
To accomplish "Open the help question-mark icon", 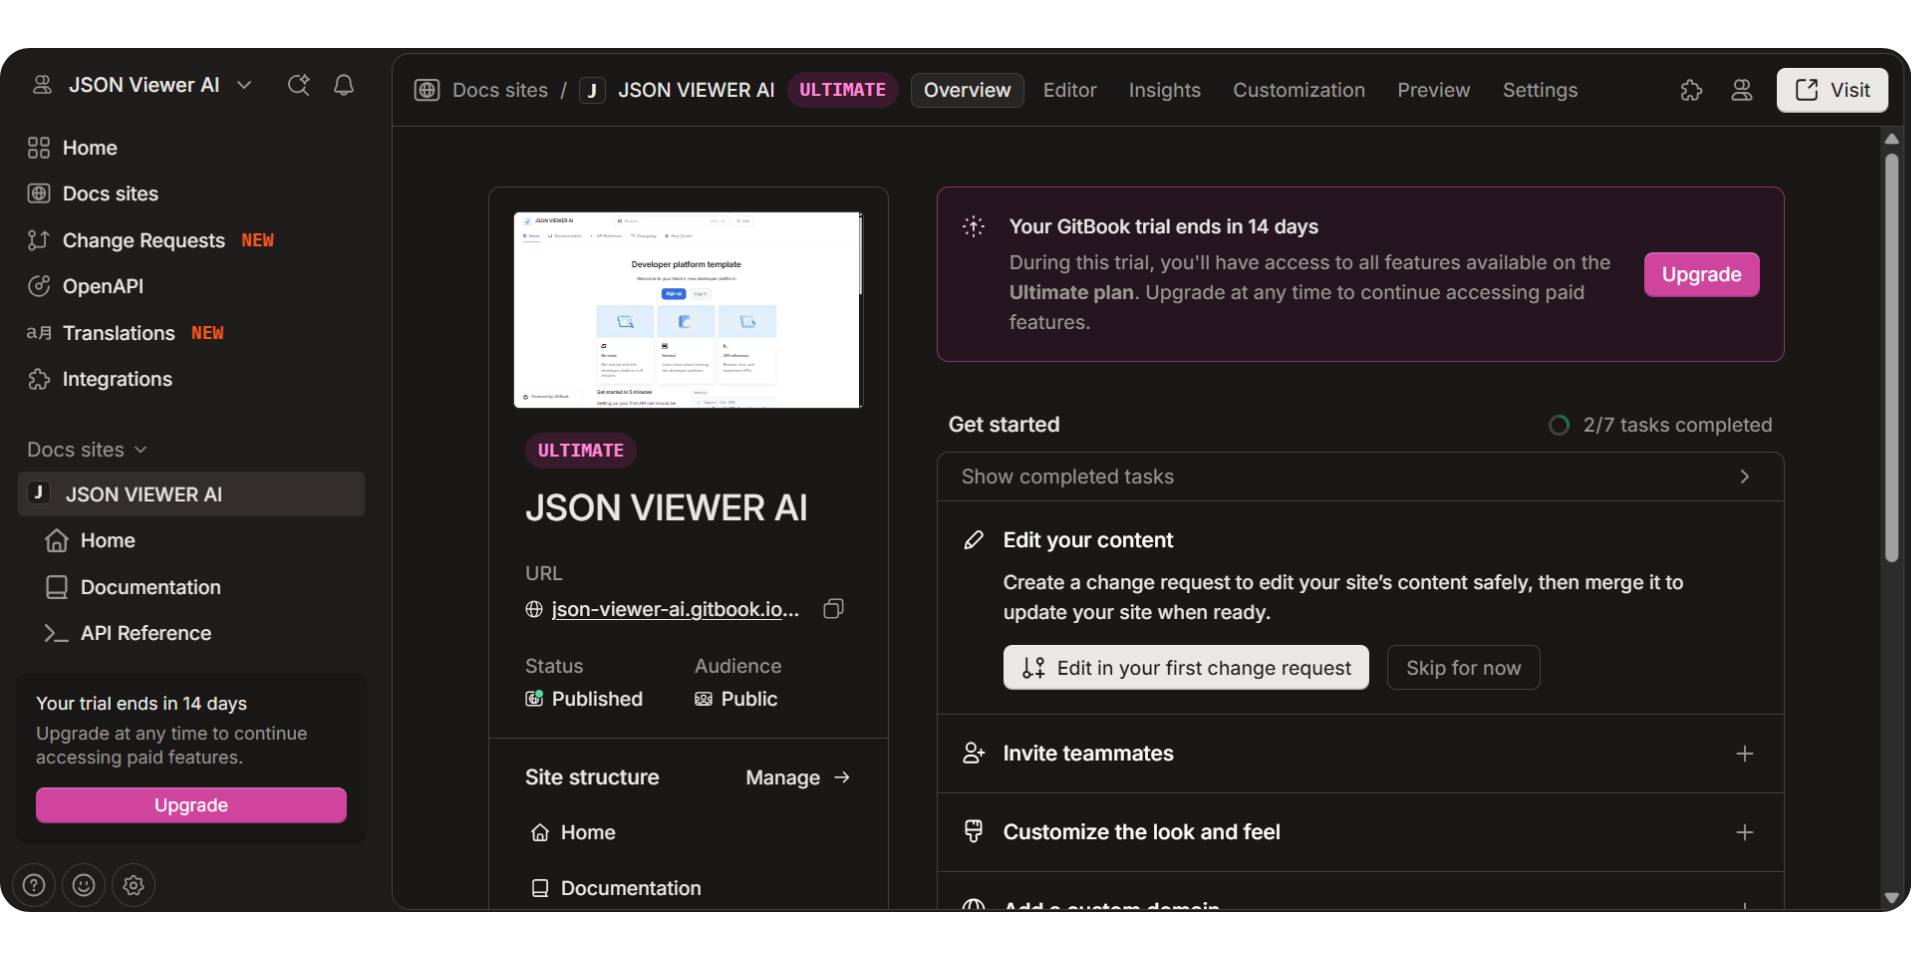I will 33,885.
